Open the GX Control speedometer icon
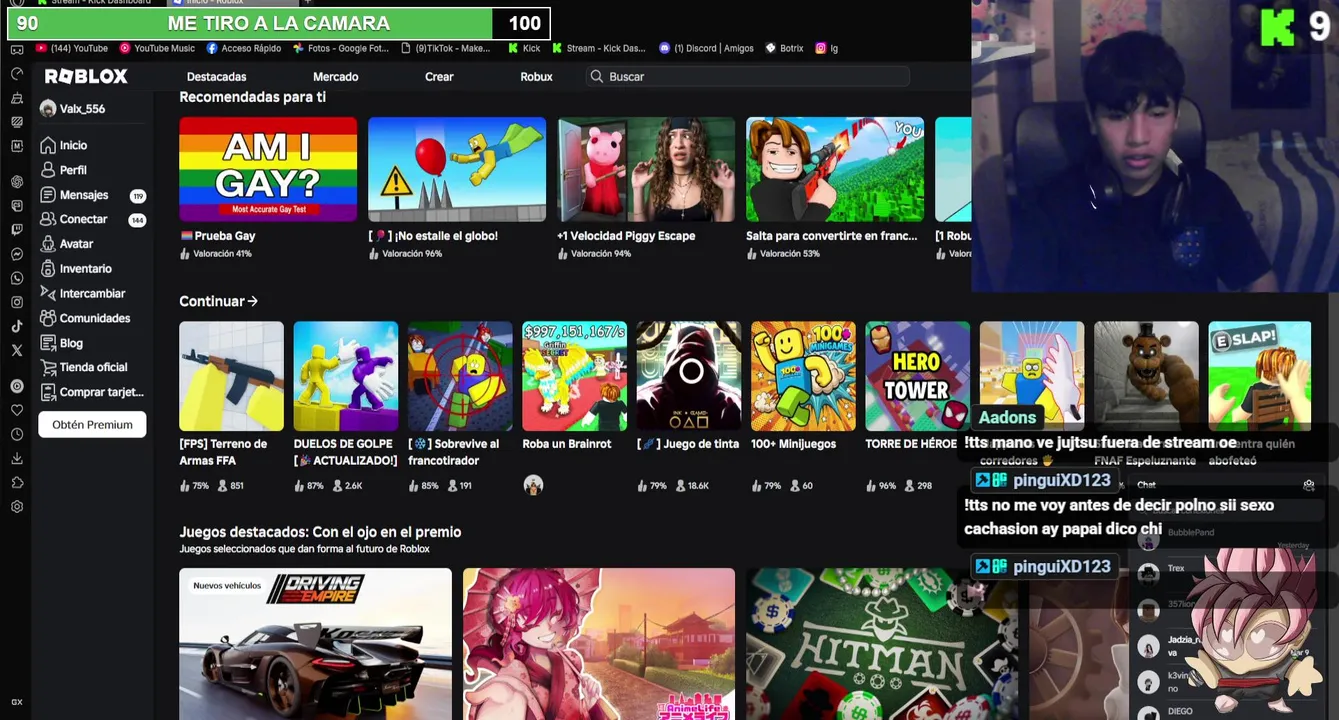This screenshot has width=1339, height=720. click(x=17, y=73)
